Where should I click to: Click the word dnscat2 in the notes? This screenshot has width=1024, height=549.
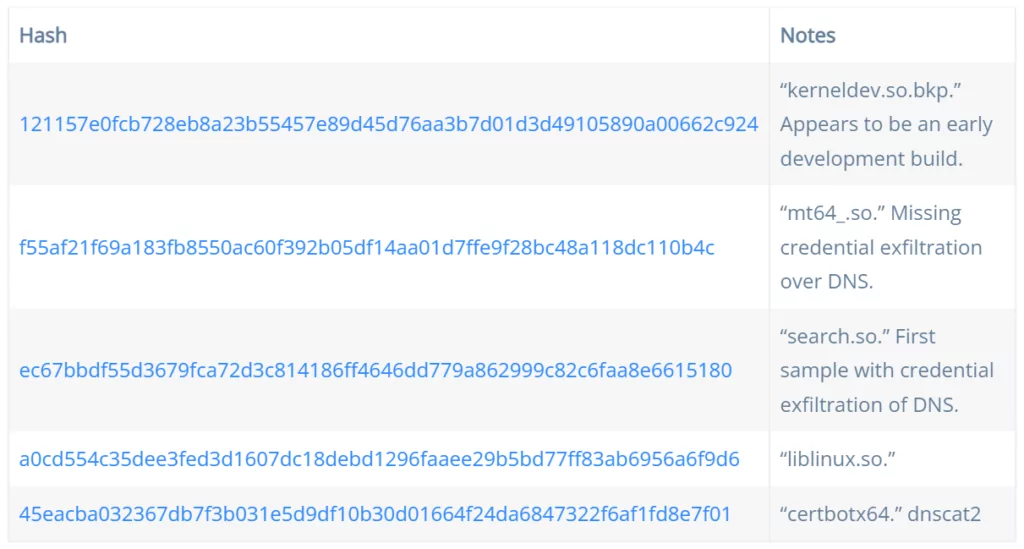[x=944, y=514]
